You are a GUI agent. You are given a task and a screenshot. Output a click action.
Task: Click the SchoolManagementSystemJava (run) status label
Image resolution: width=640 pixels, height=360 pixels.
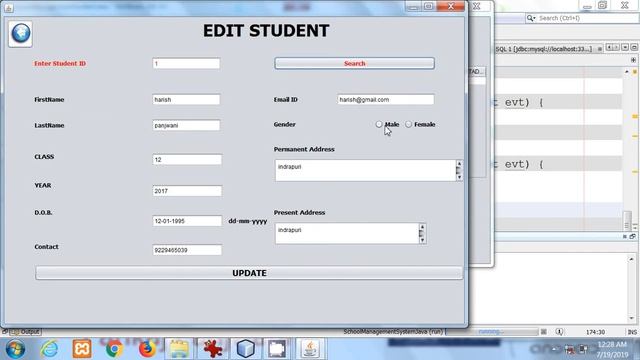tap(393, 332)
